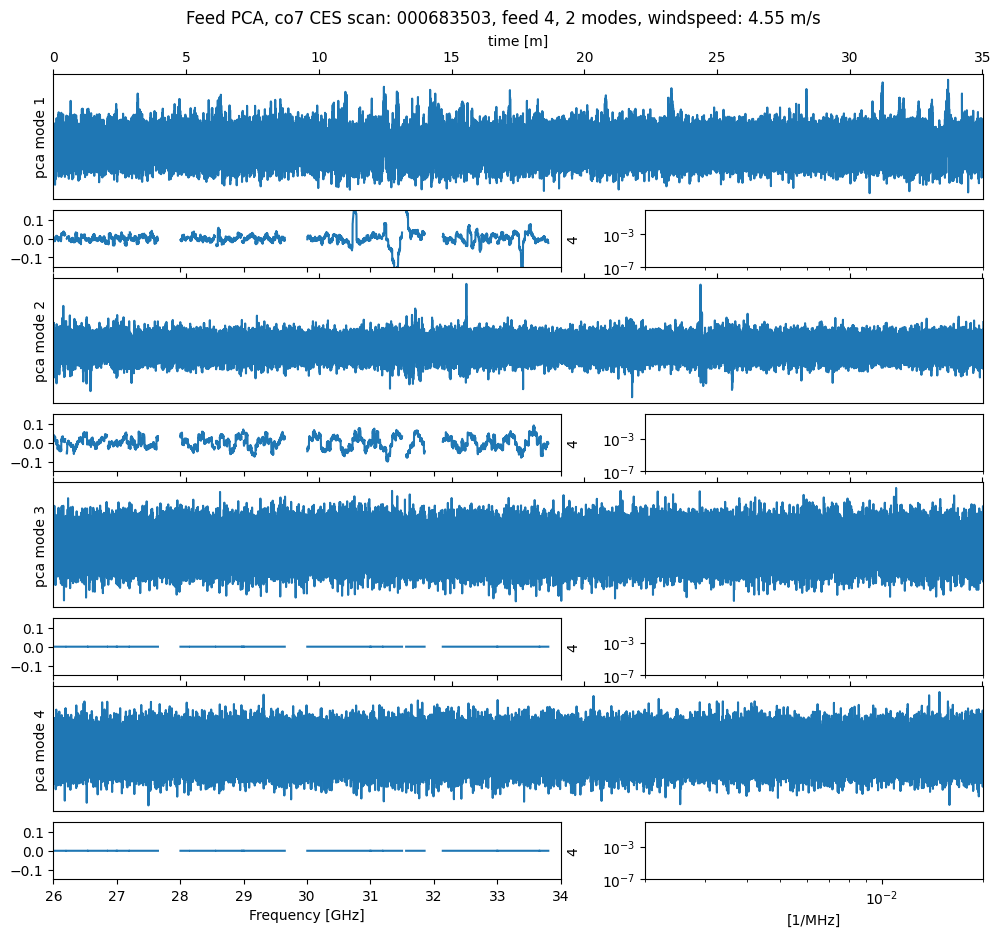Click the 34 tick on the frequency axis
This screenshot has height=937, width=1001.
[561, 895]
